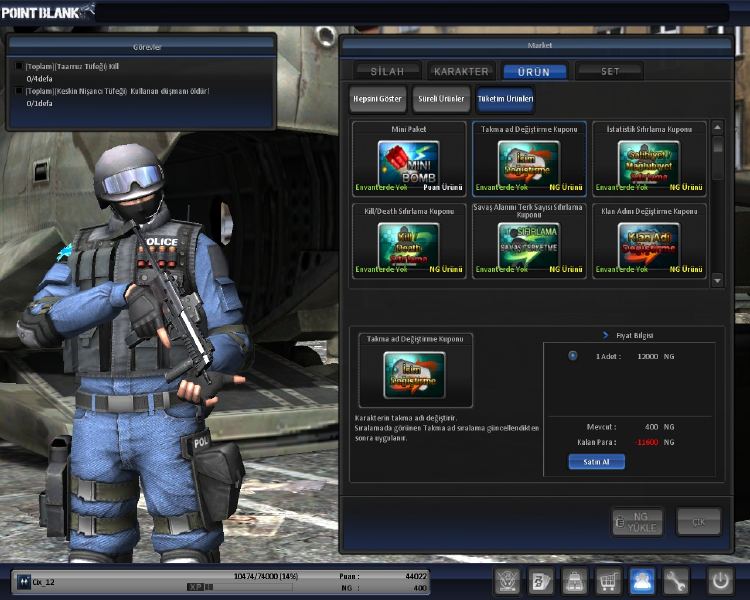Image resolution: width=750 pixels, height=600 pixels.
Task: Click the item list scrollbar thumb
Action: click(717, 144)
